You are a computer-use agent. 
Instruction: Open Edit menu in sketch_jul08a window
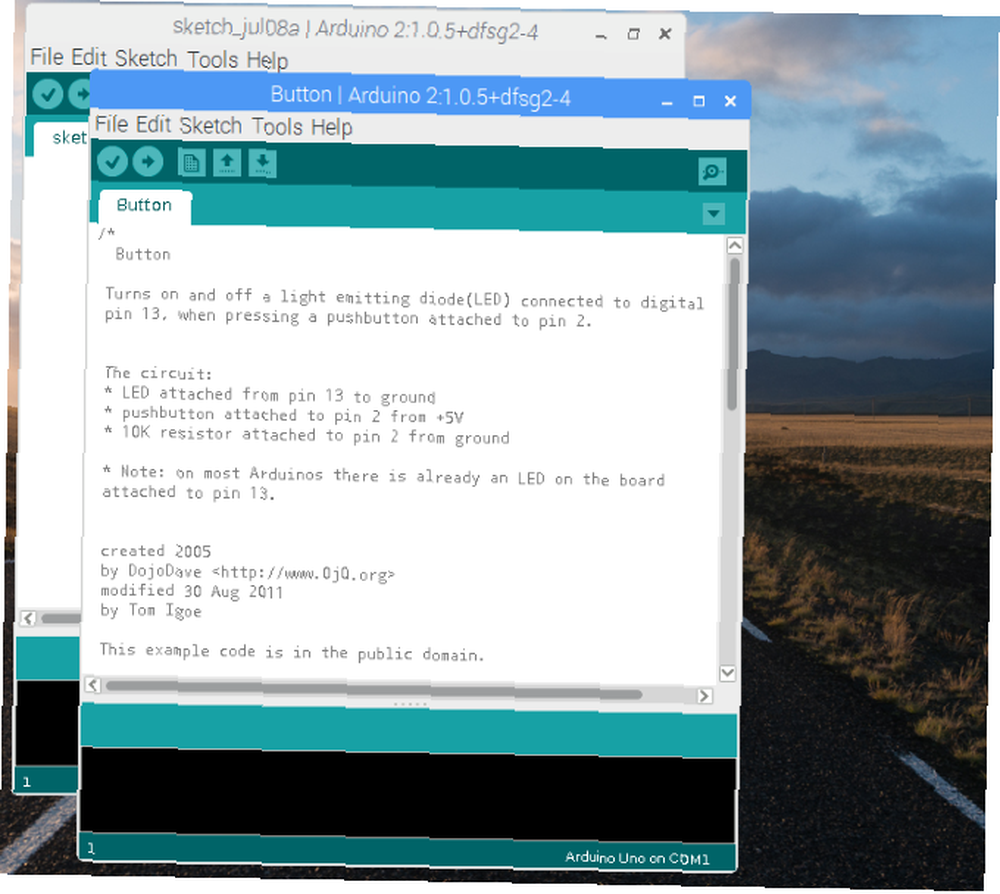pyautogui.click(x=89, y=57)
